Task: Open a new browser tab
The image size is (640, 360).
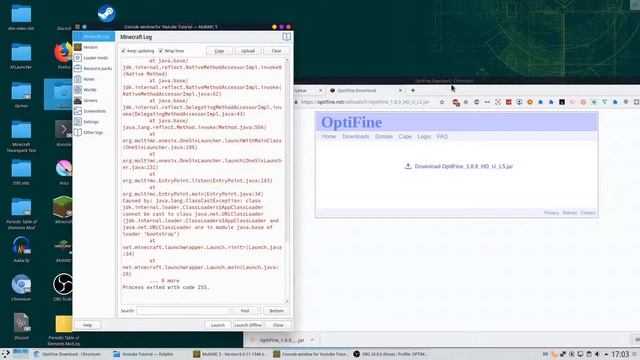Action: (413, 90)
